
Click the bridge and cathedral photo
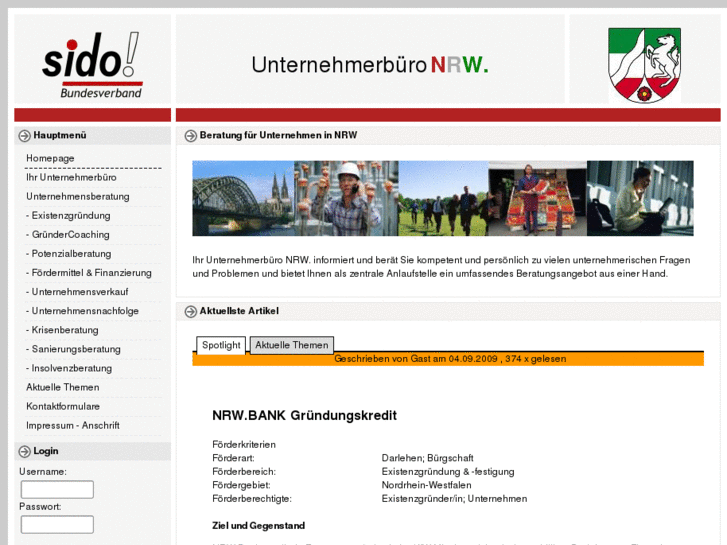coord(243,198)
